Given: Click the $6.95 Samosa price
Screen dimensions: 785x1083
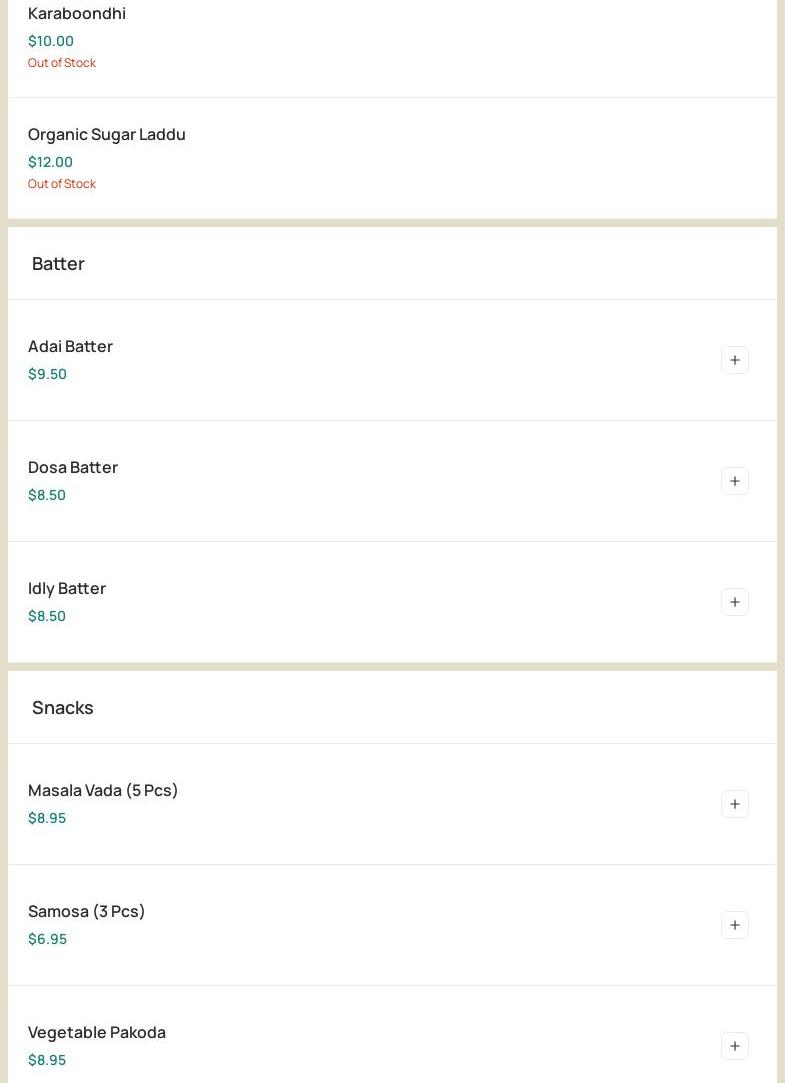Looking at the screenshot, I should click(47, 939).
